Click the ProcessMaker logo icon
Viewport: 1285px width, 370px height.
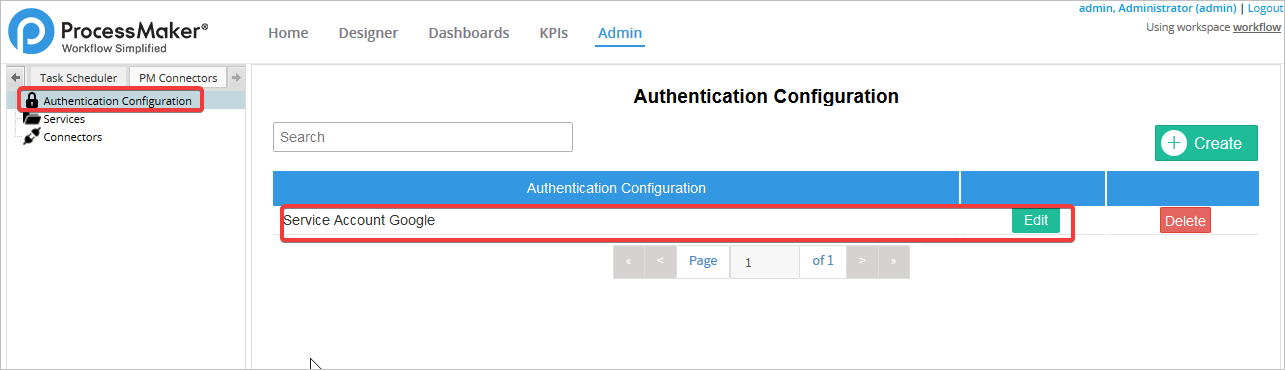tap(30, 32)
